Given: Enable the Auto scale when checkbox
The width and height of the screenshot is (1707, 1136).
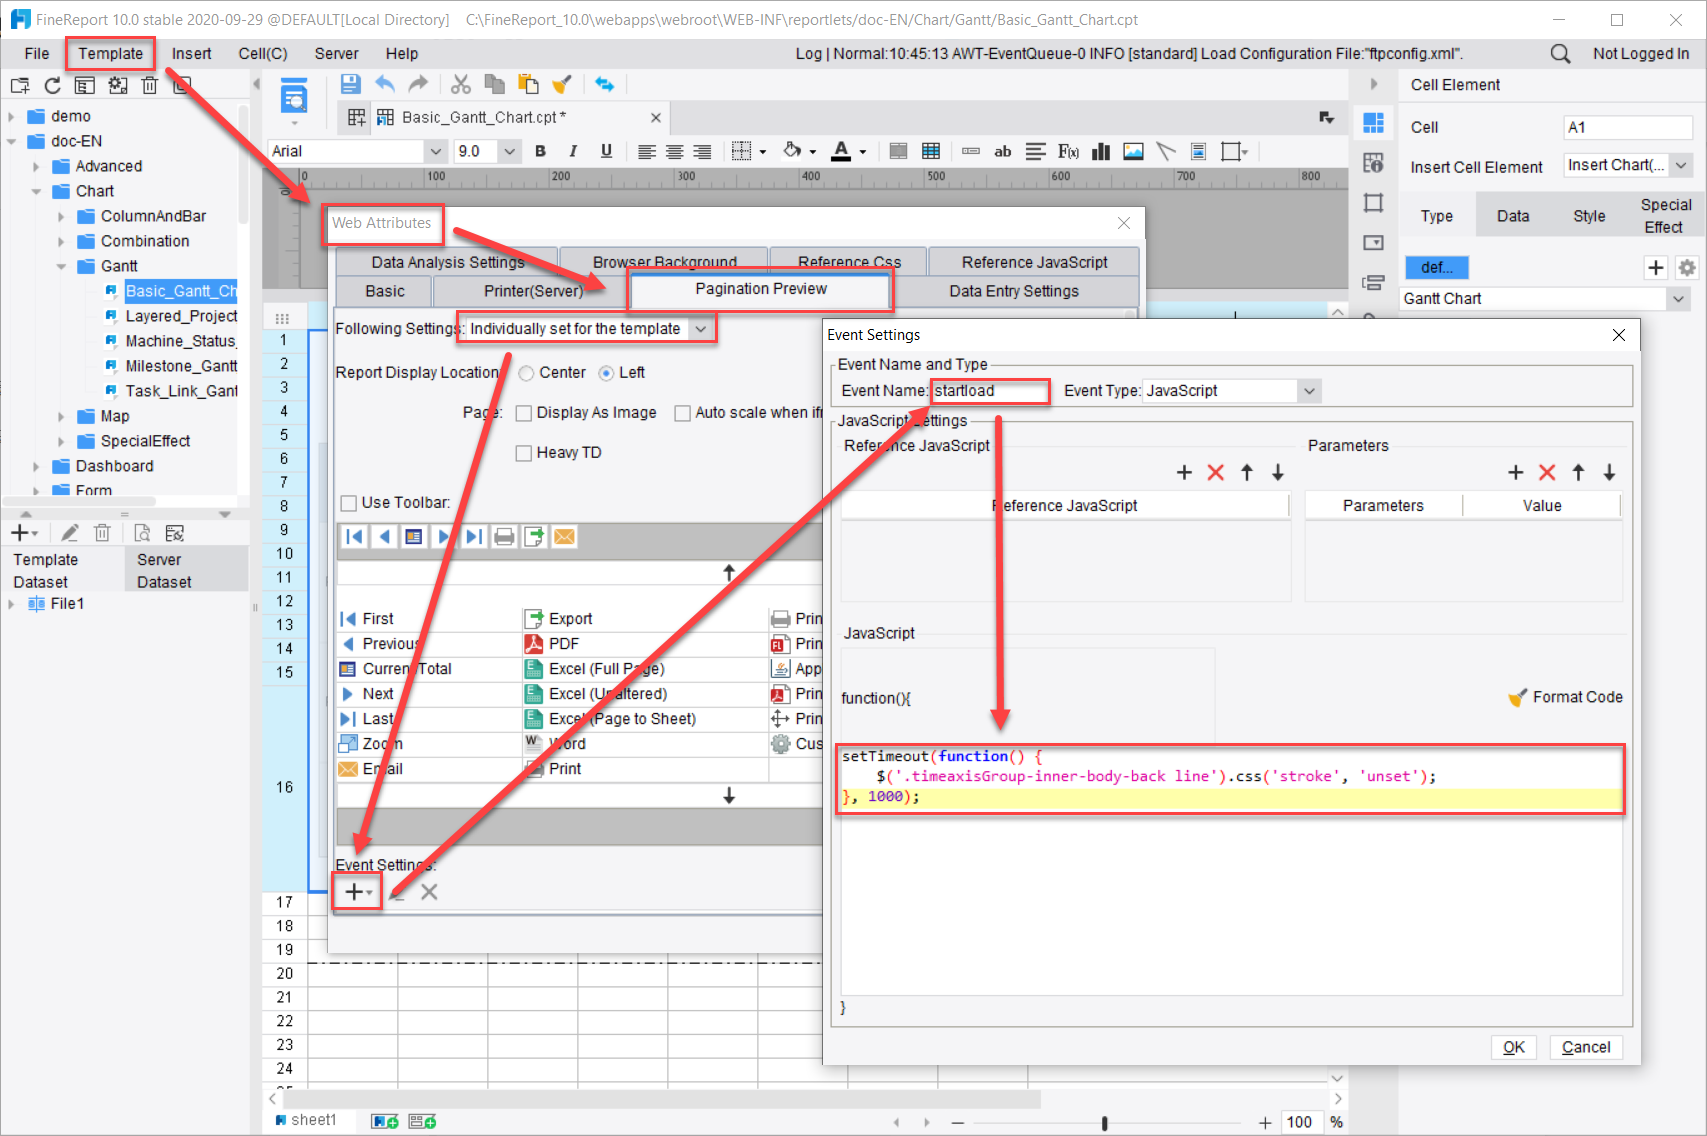Looking at the screenshot, I should [x=682, y=413].
